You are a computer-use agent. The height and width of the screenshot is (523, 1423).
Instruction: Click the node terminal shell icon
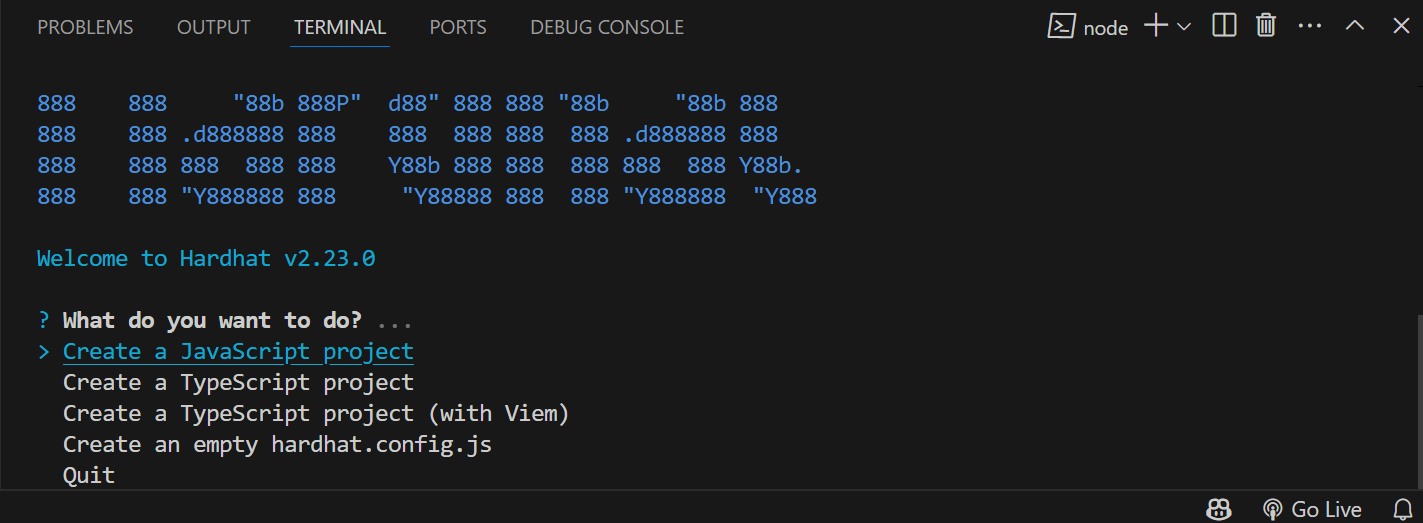(1061, 27)
